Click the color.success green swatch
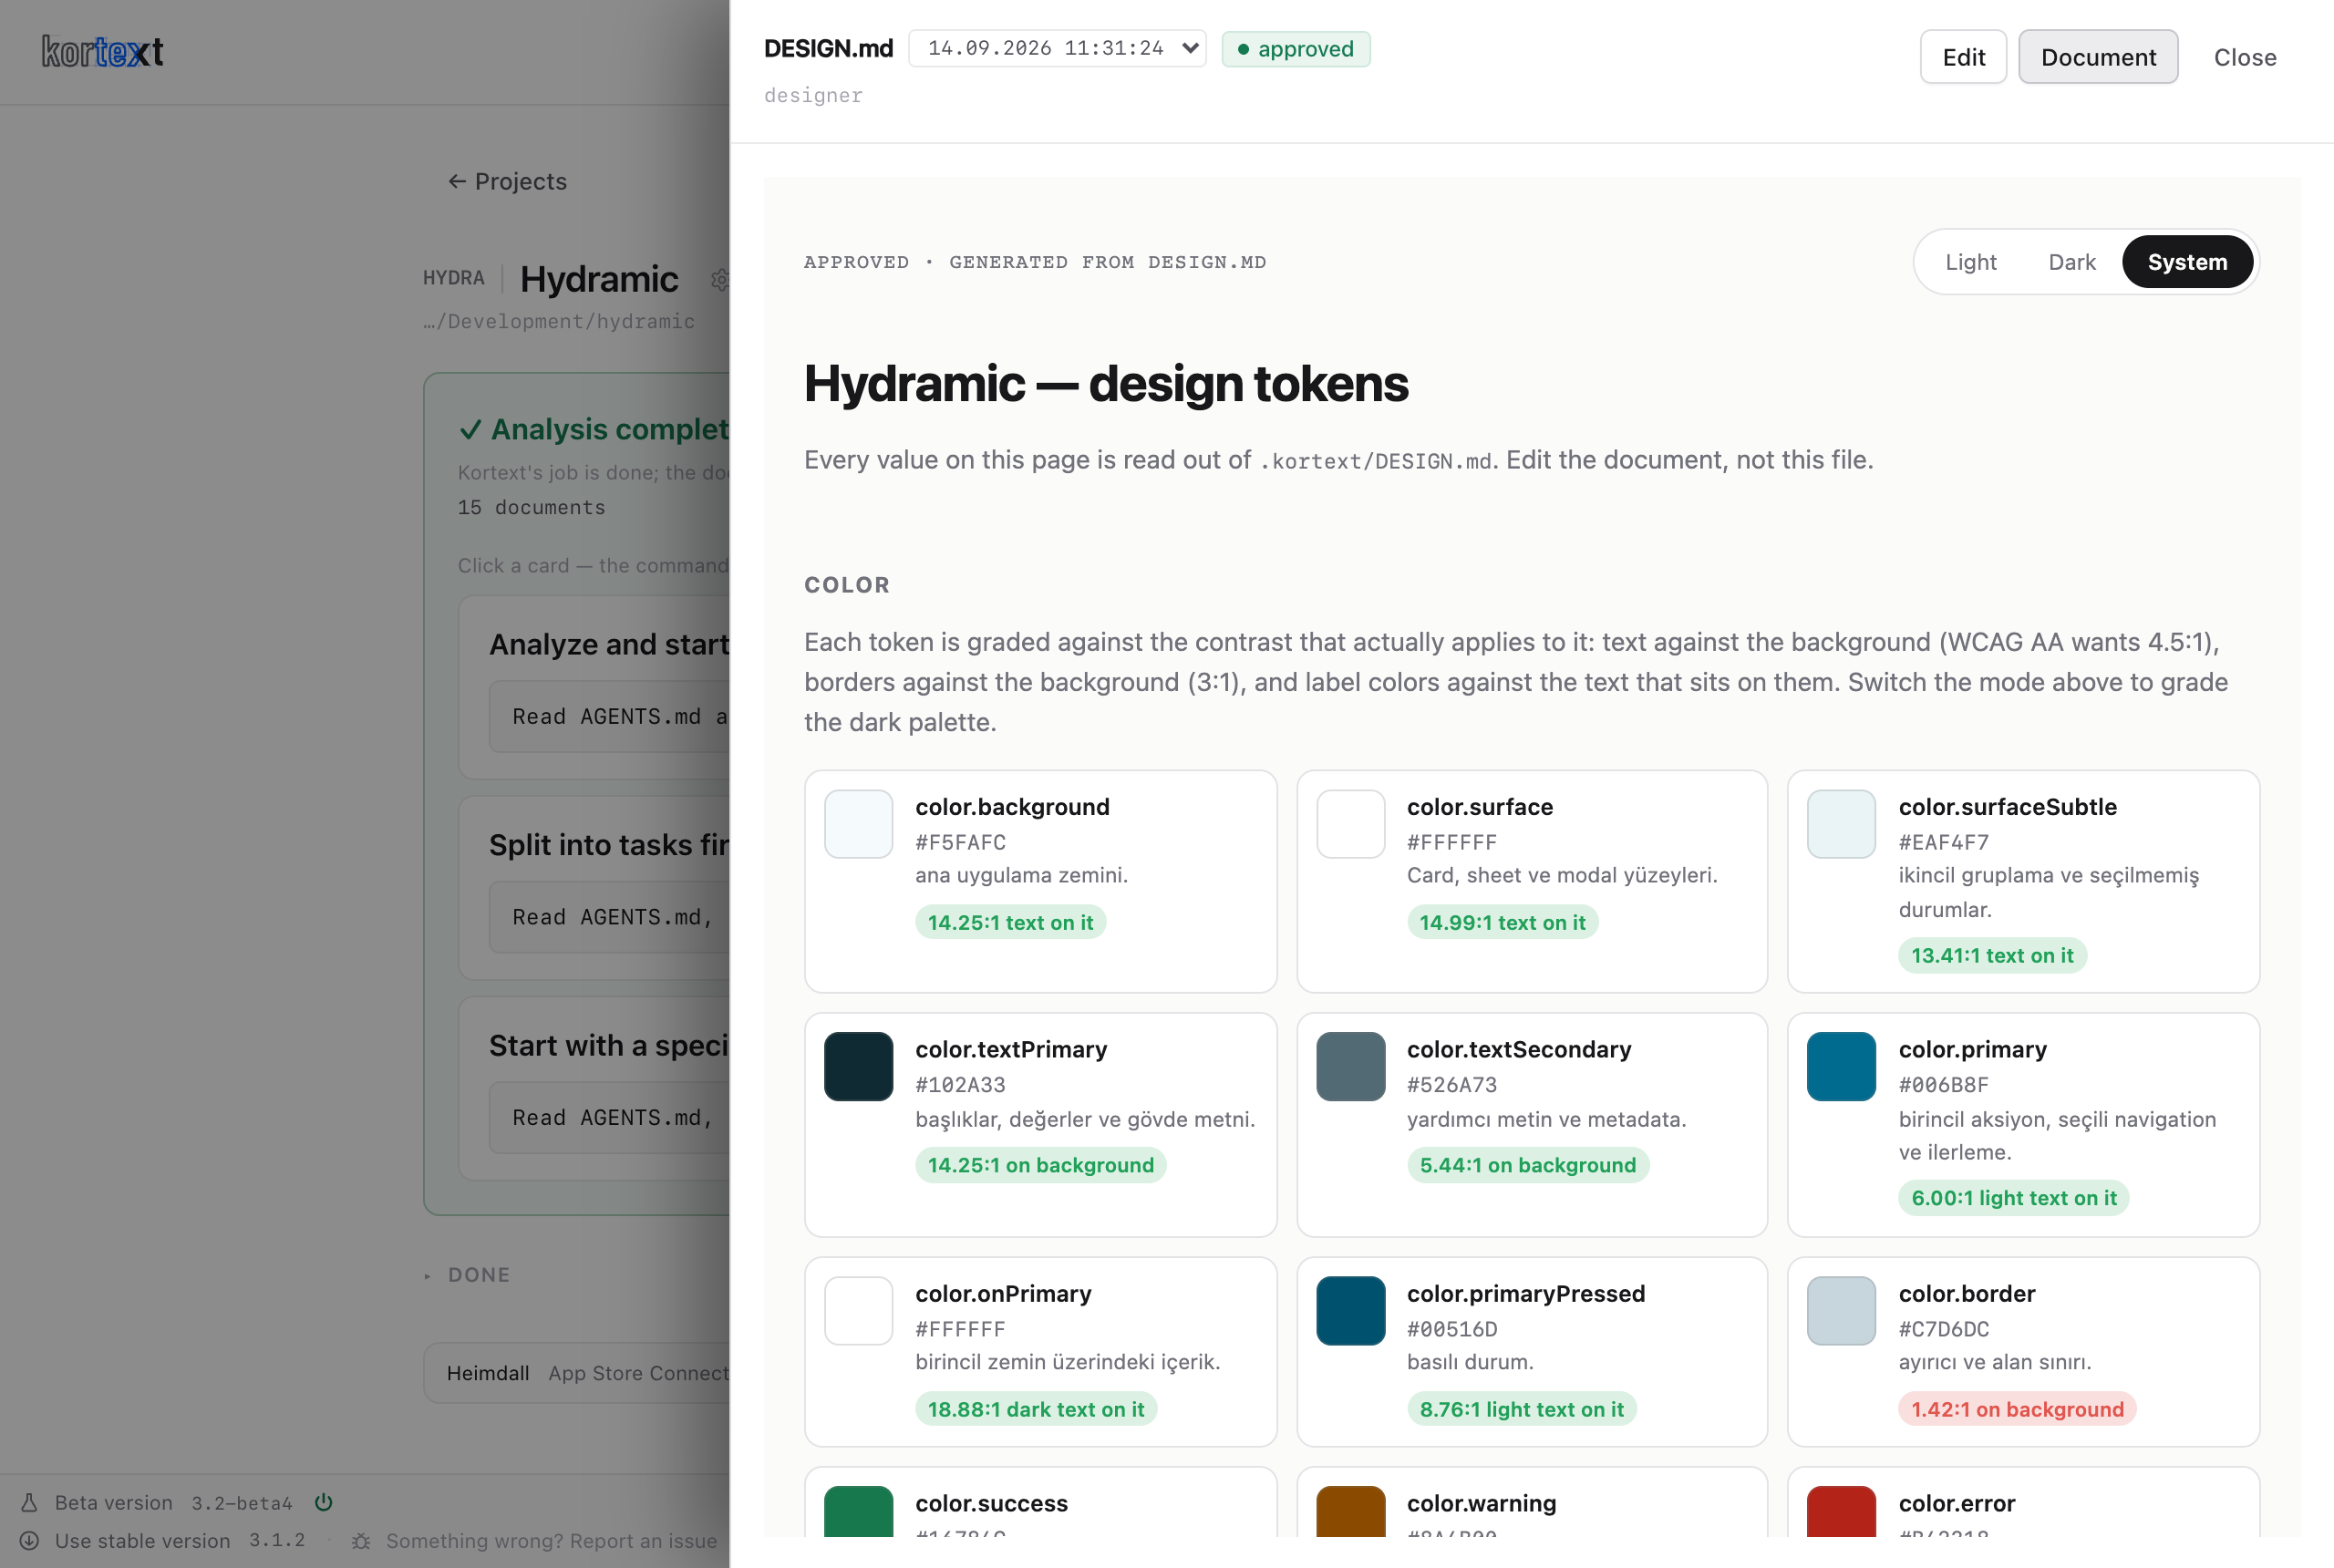This screenshot has width=2334, height=1568. coord(858,1511)
